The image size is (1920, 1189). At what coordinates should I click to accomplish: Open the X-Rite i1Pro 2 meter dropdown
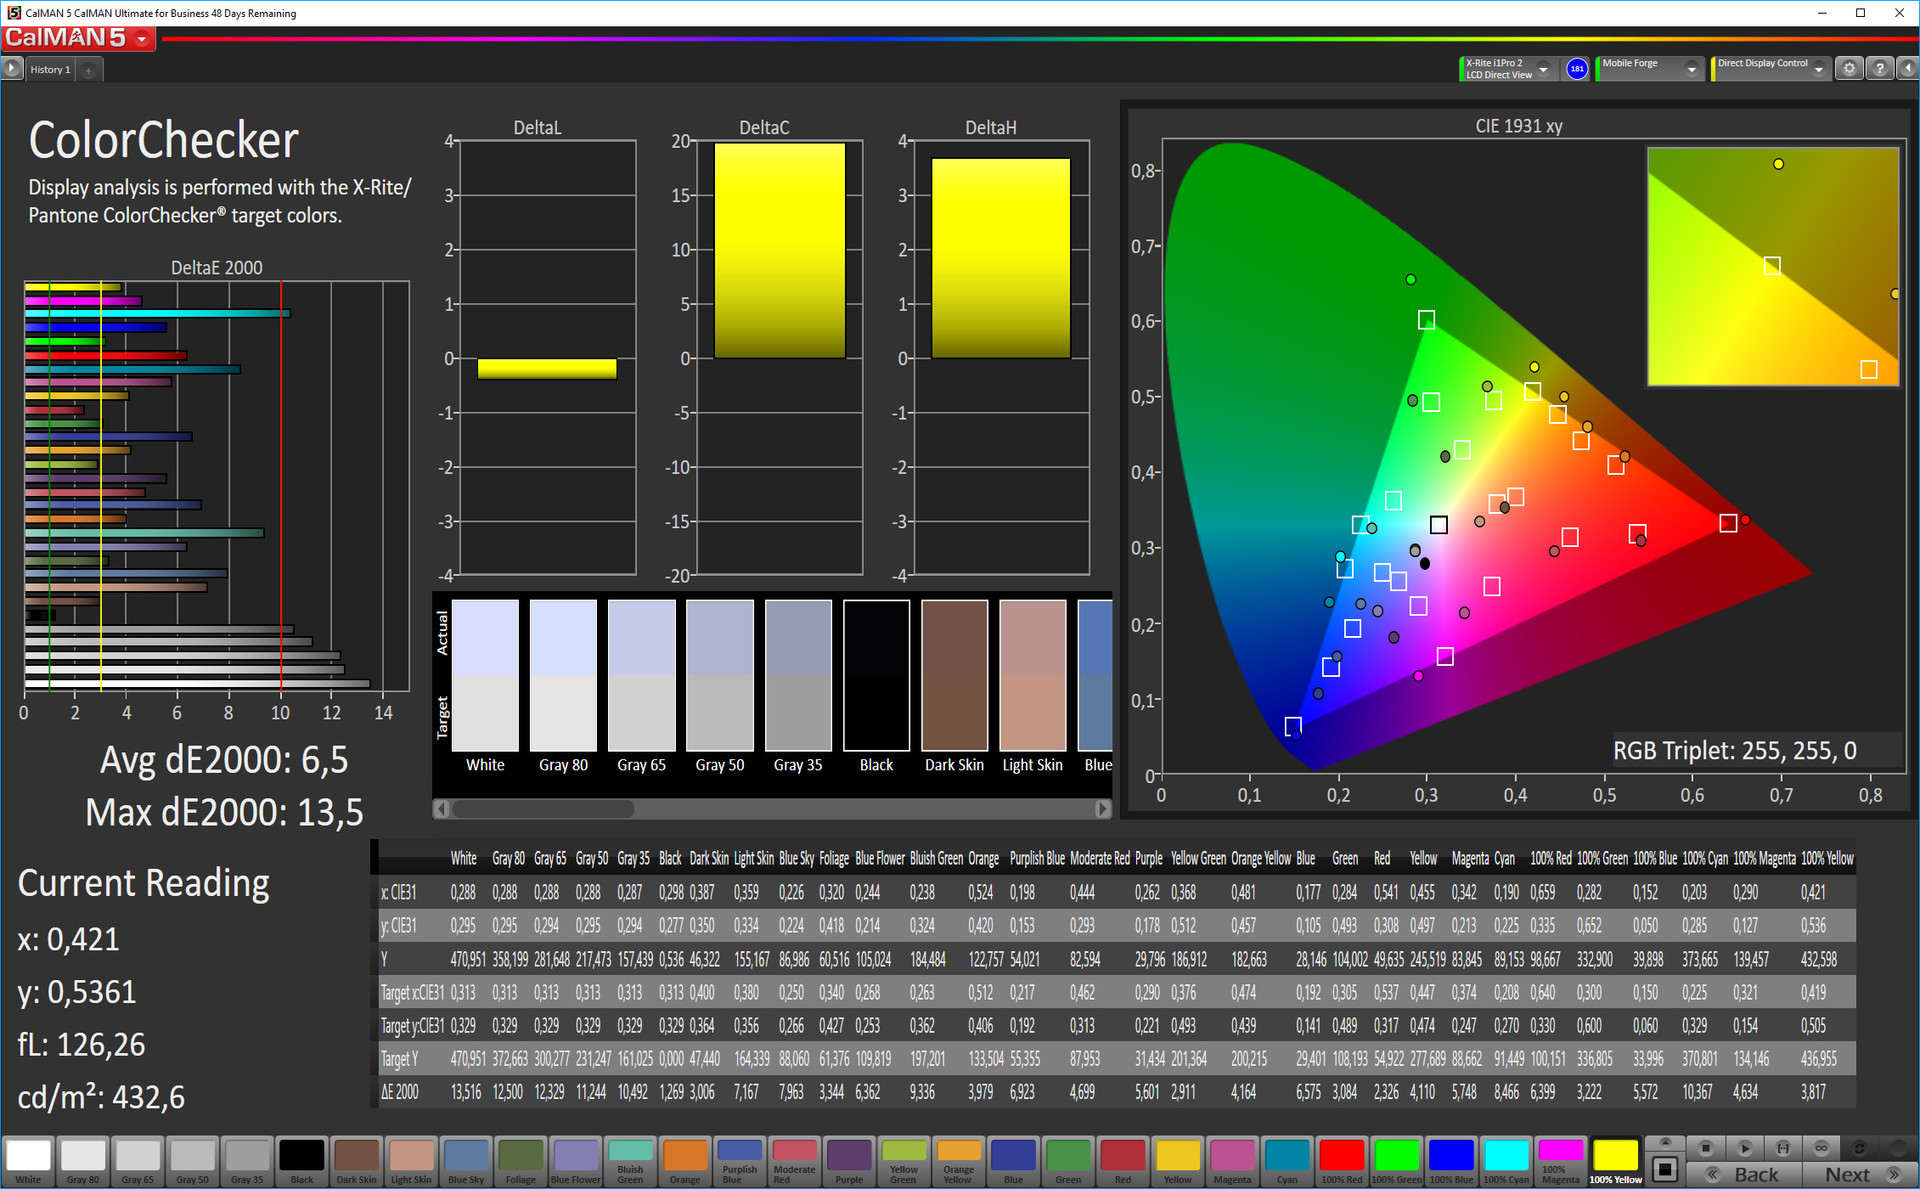(x=1543, y=69)
